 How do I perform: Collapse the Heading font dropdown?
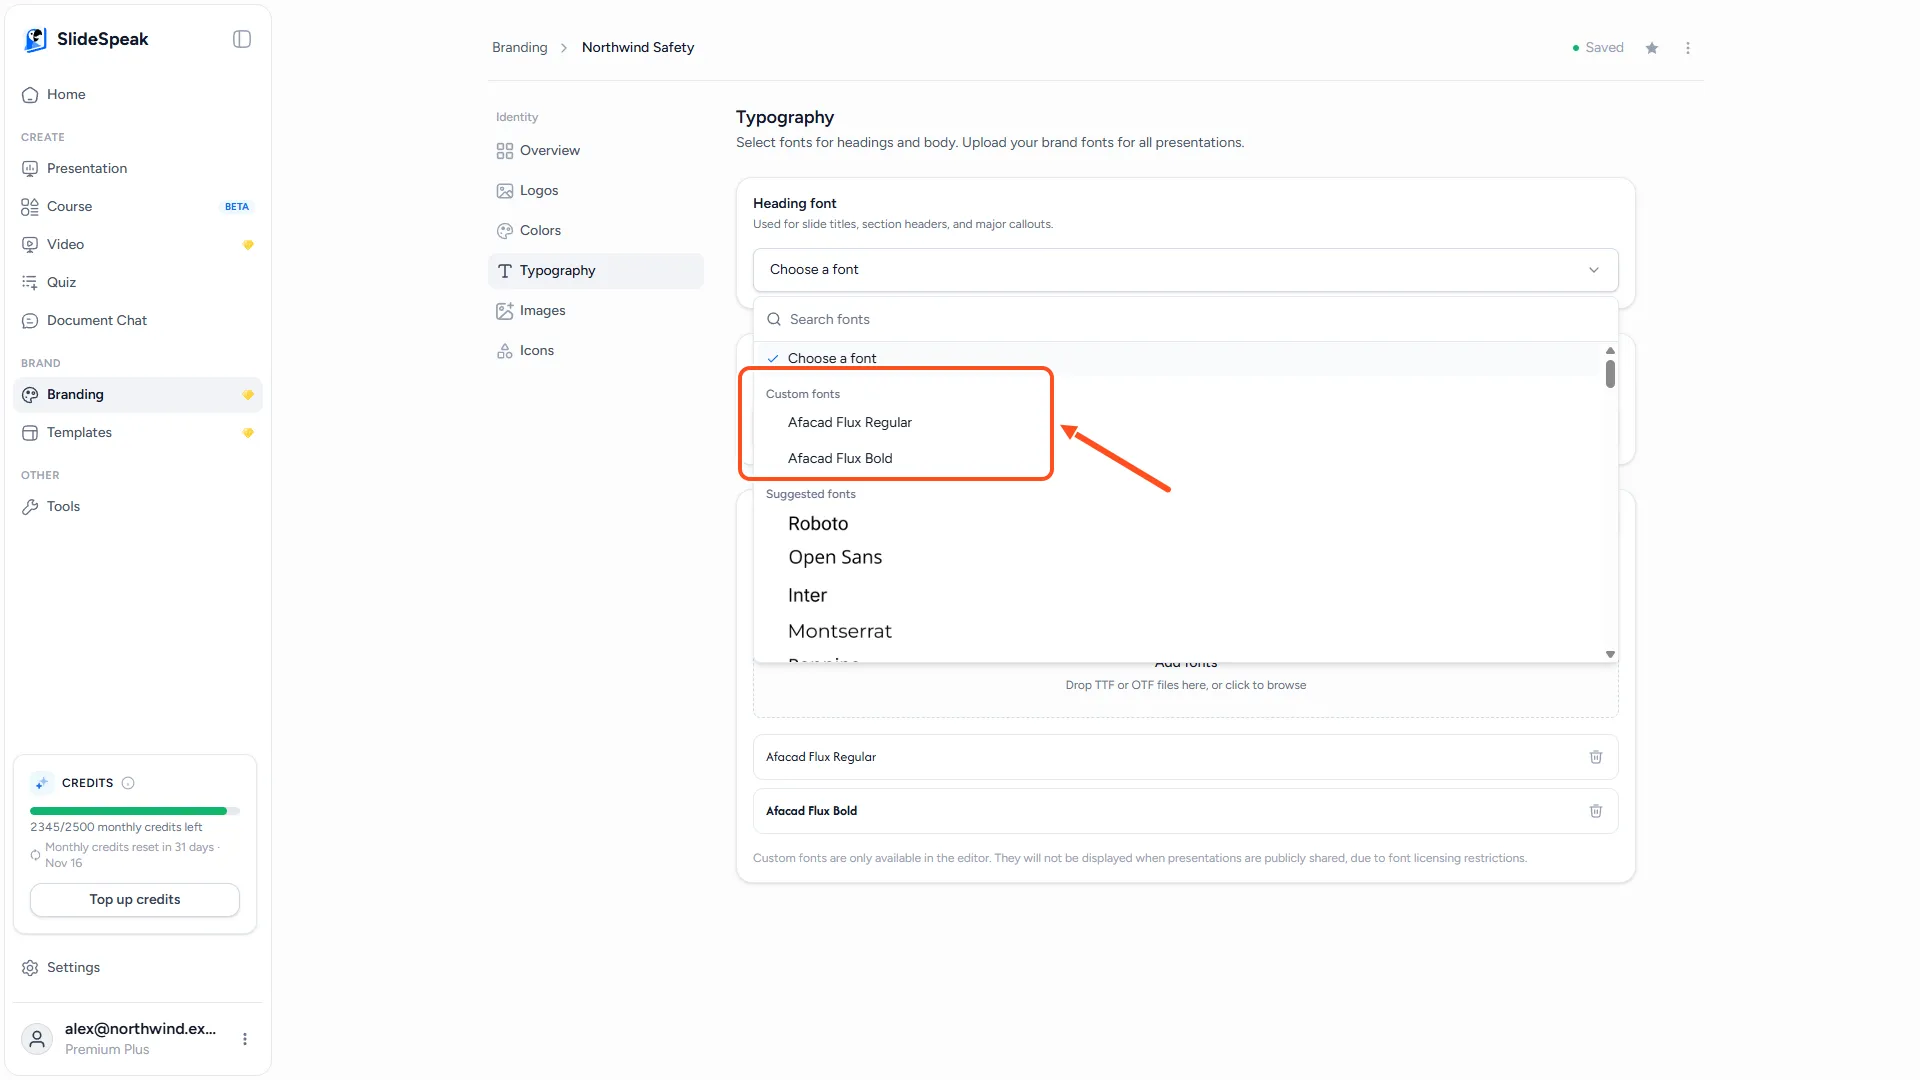(x=1186, y=270)
